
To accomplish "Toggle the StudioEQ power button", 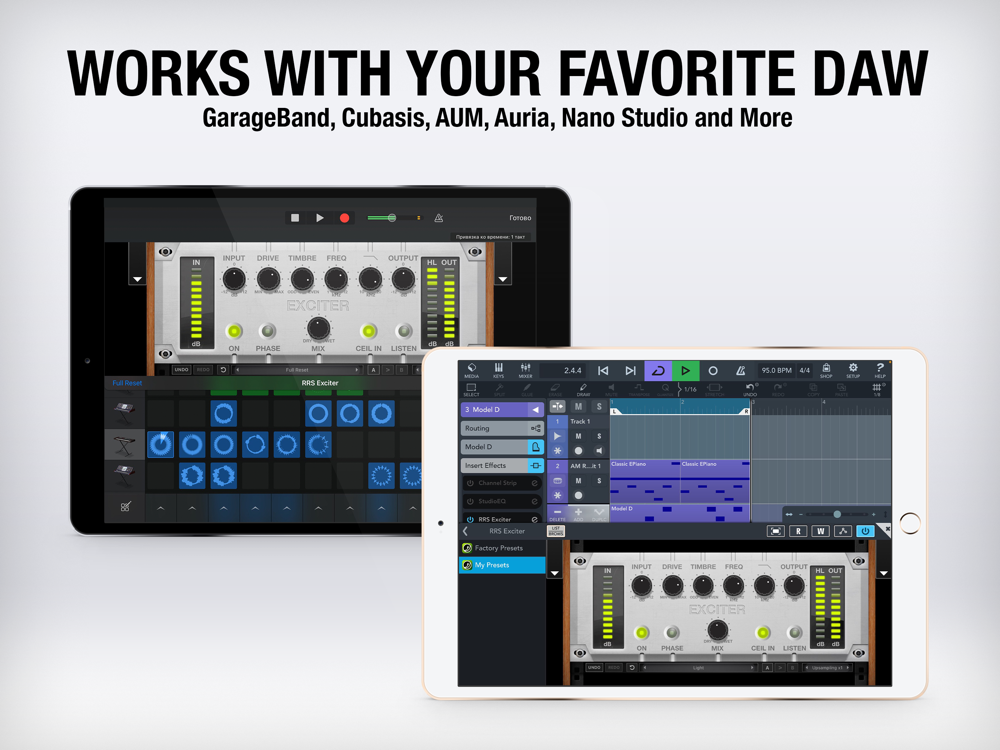I will click(x=470, y=501).
